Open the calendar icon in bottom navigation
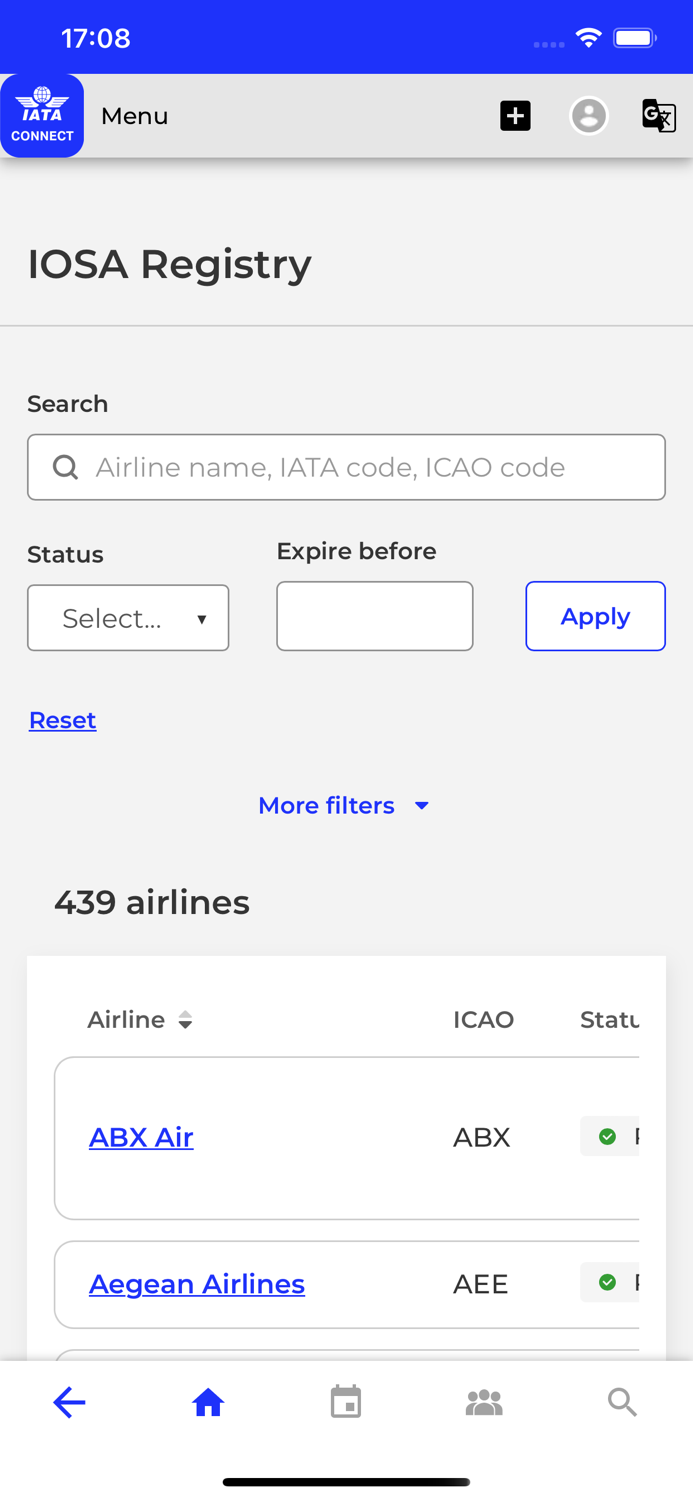Viewport: 693px width, 1500px height. 346,1402
